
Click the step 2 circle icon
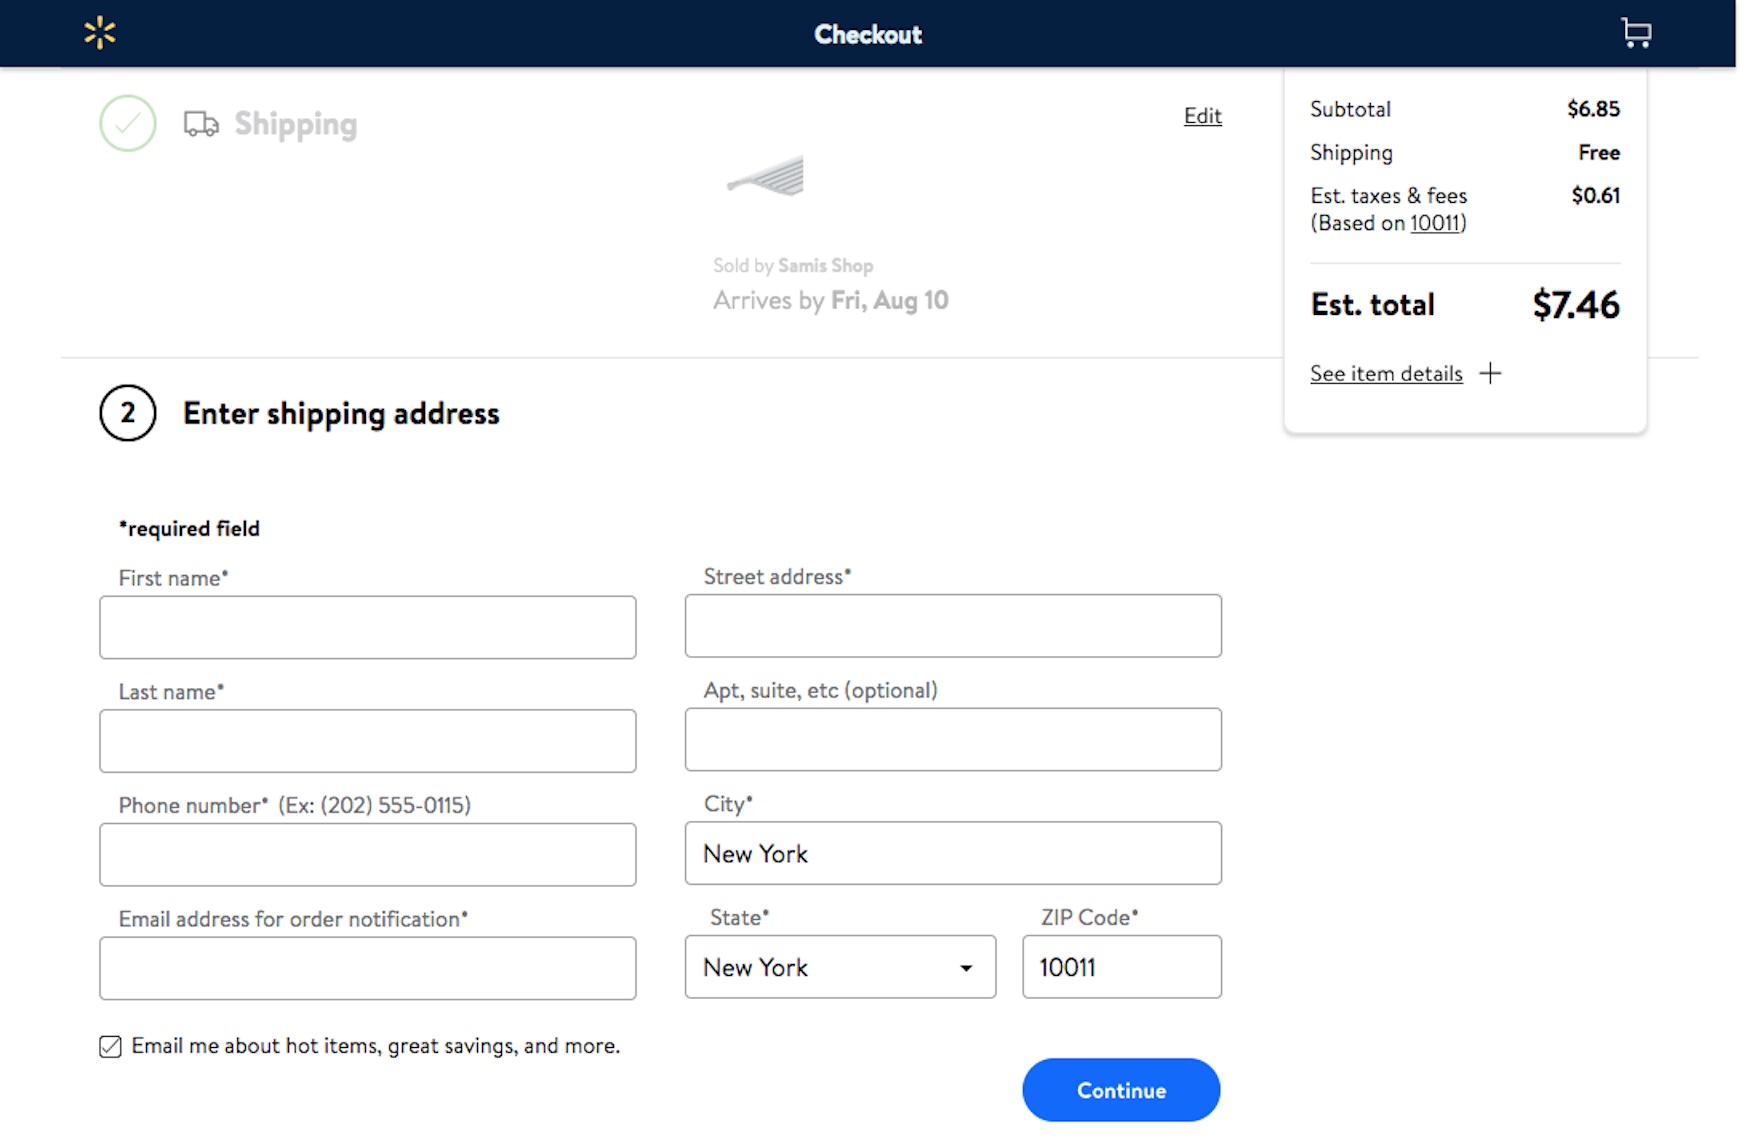(x=128, y=413)
